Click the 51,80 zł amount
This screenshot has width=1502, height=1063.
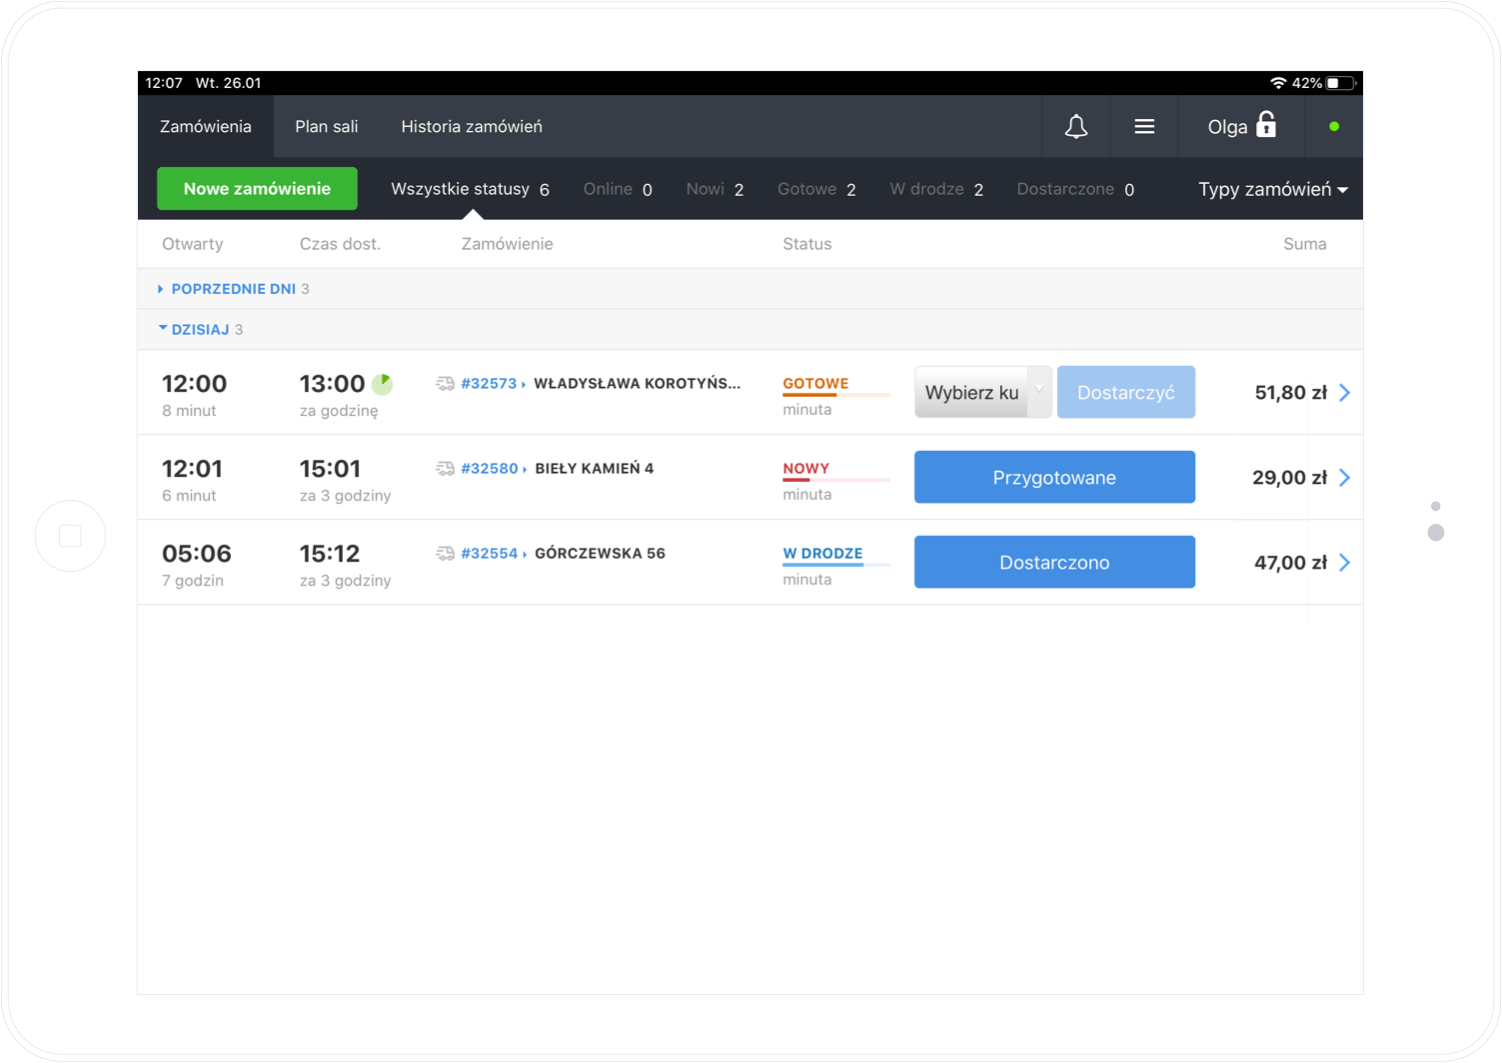(1291, 393)
